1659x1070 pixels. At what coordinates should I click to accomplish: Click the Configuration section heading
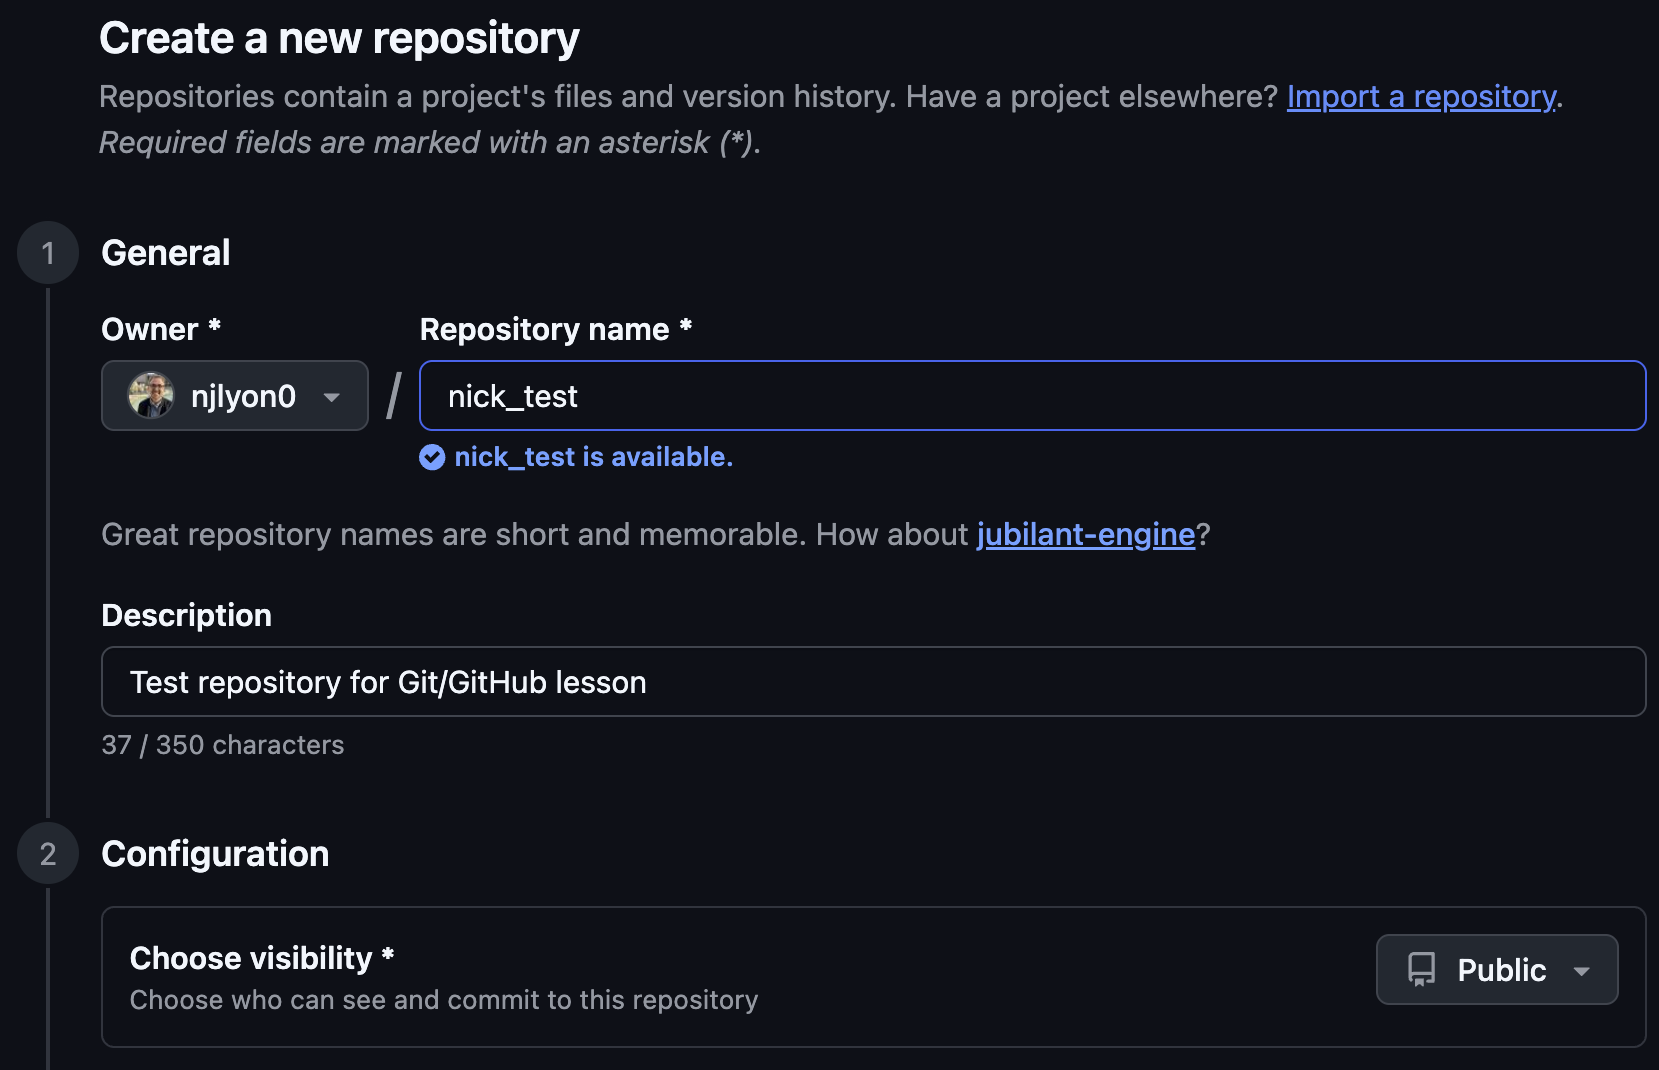[214, 853]
